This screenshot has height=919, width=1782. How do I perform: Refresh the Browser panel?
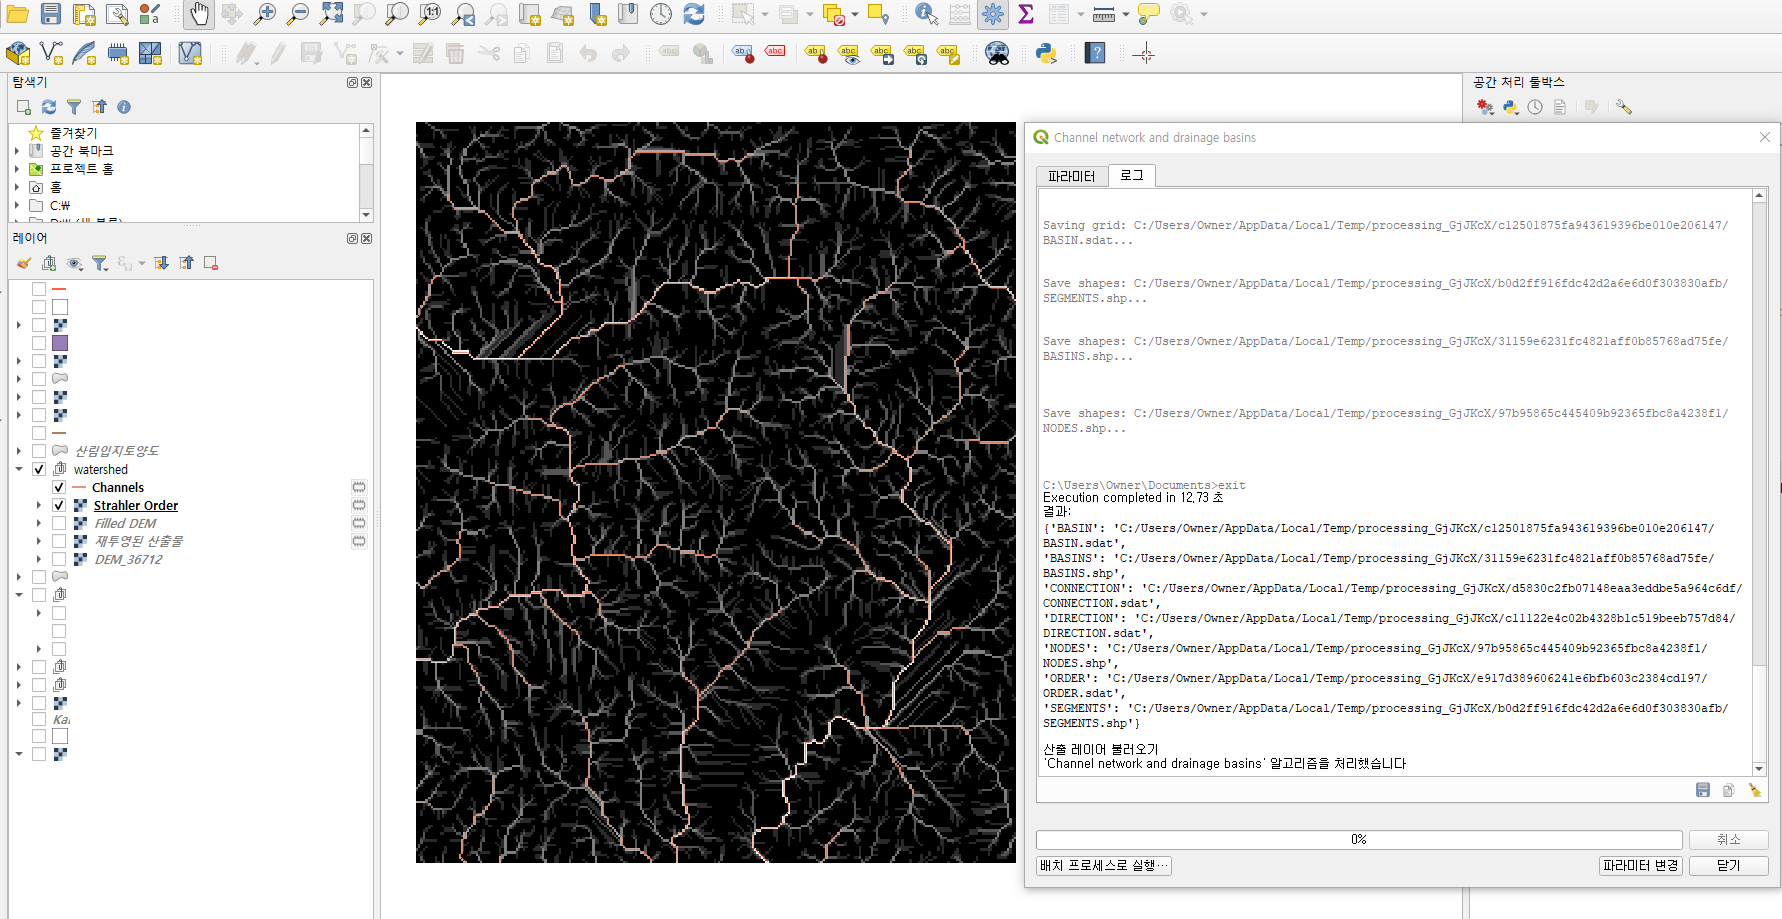49,107
